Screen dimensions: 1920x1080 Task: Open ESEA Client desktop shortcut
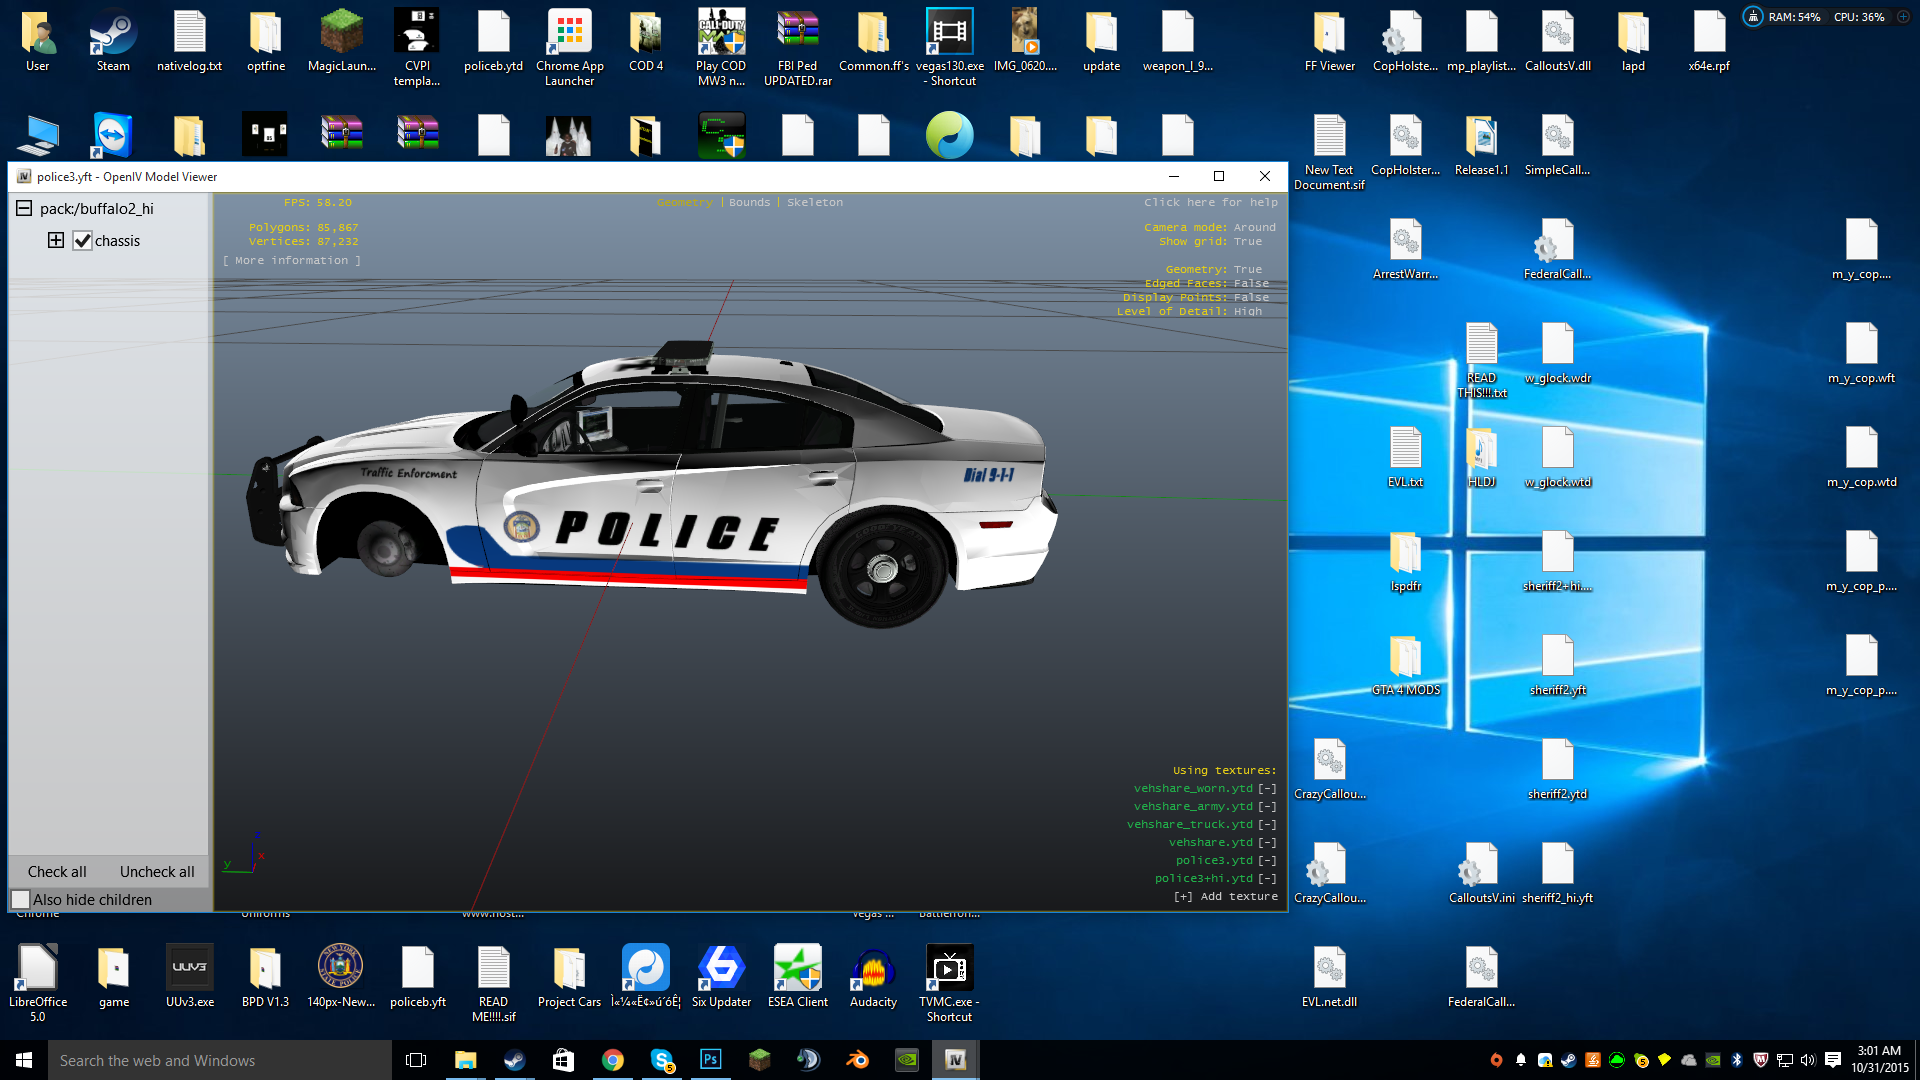click(797, 968)
